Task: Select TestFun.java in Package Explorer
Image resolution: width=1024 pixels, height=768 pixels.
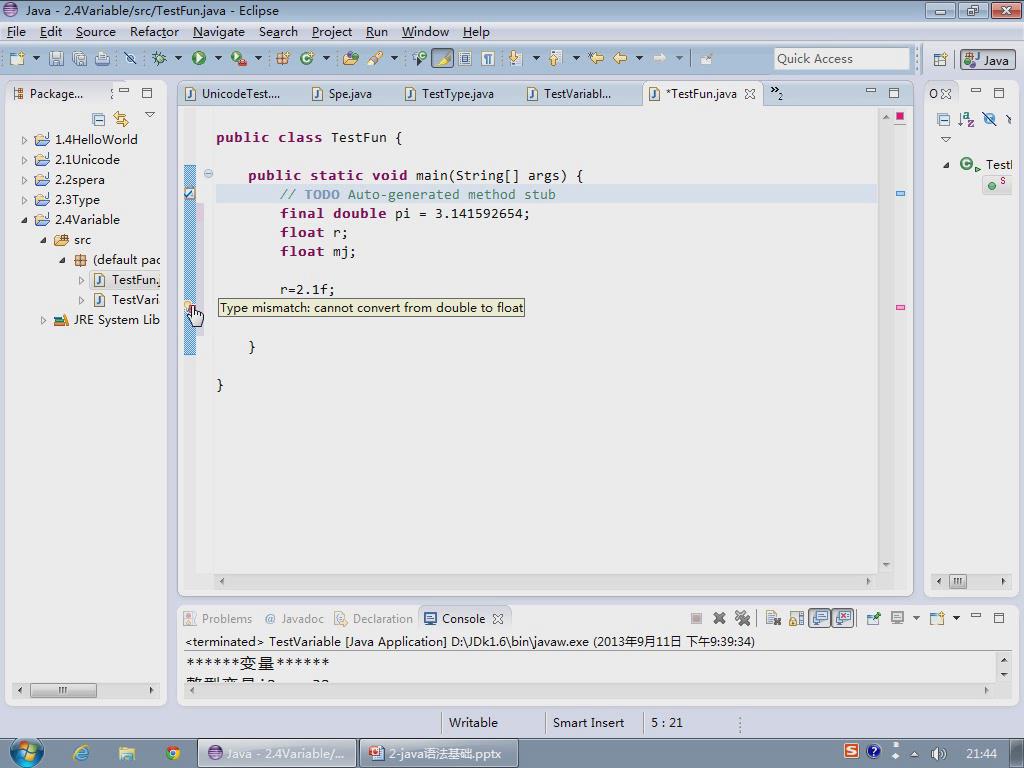Action: pos(127,280)
